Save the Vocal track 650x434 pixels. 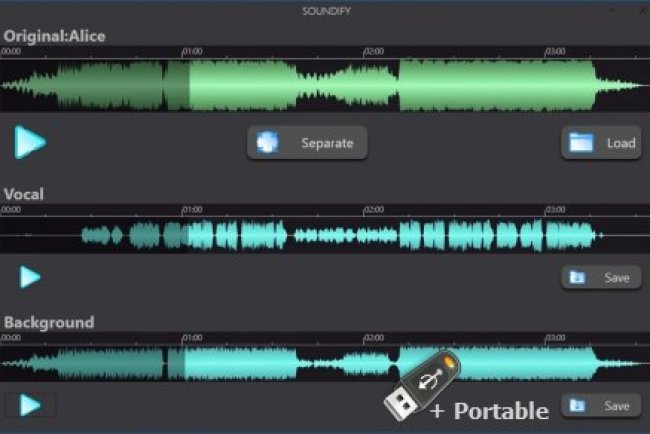[x=601, y=277]
